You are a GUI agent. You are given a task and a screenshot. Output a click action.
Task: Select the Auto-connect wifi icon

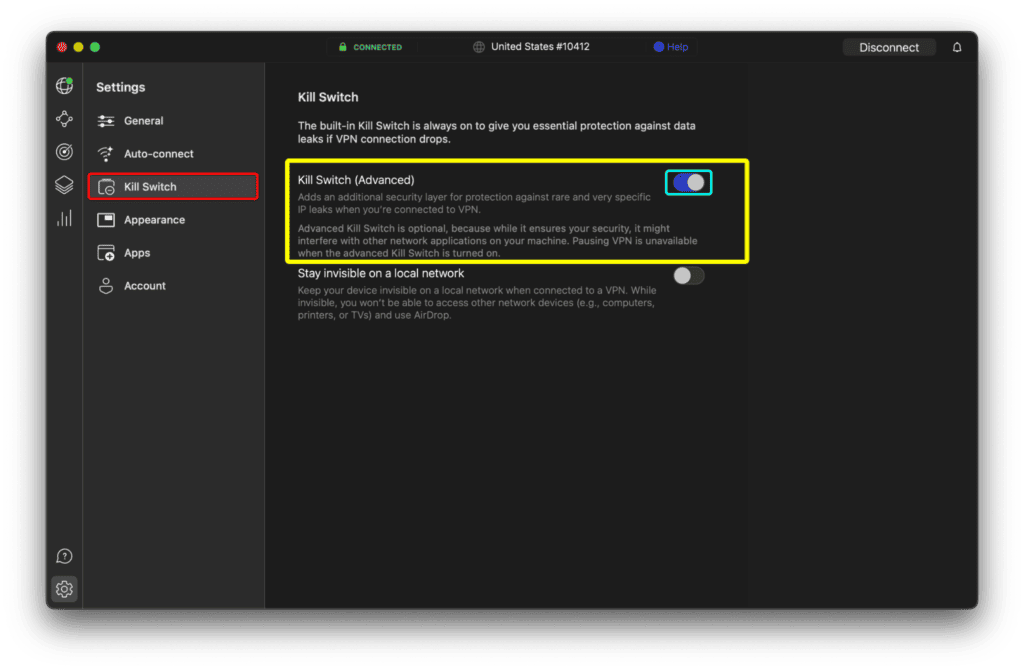pos(107,153)
